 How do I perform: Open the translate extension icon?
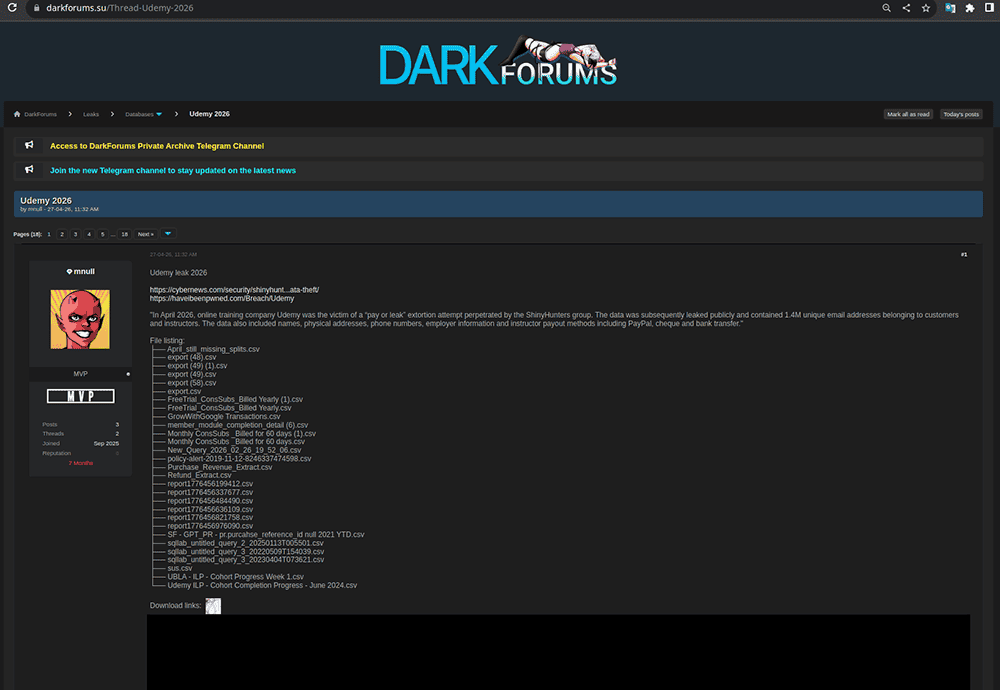click(950, 8)
